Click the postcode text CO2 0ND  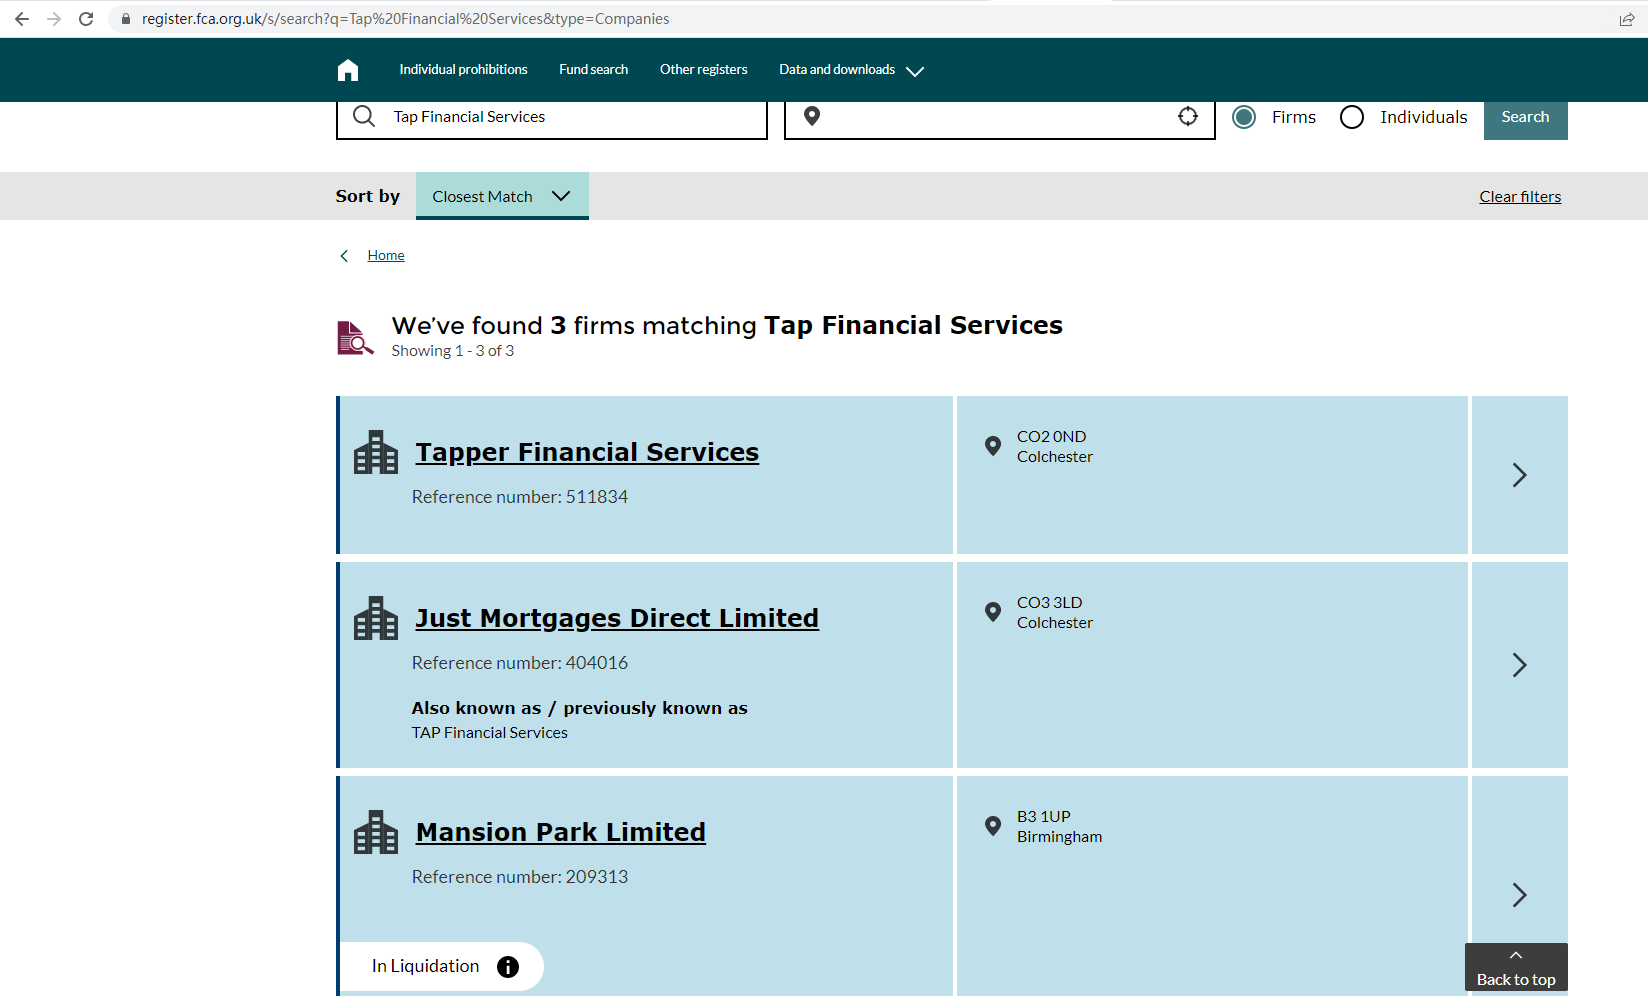point(1052,437)
